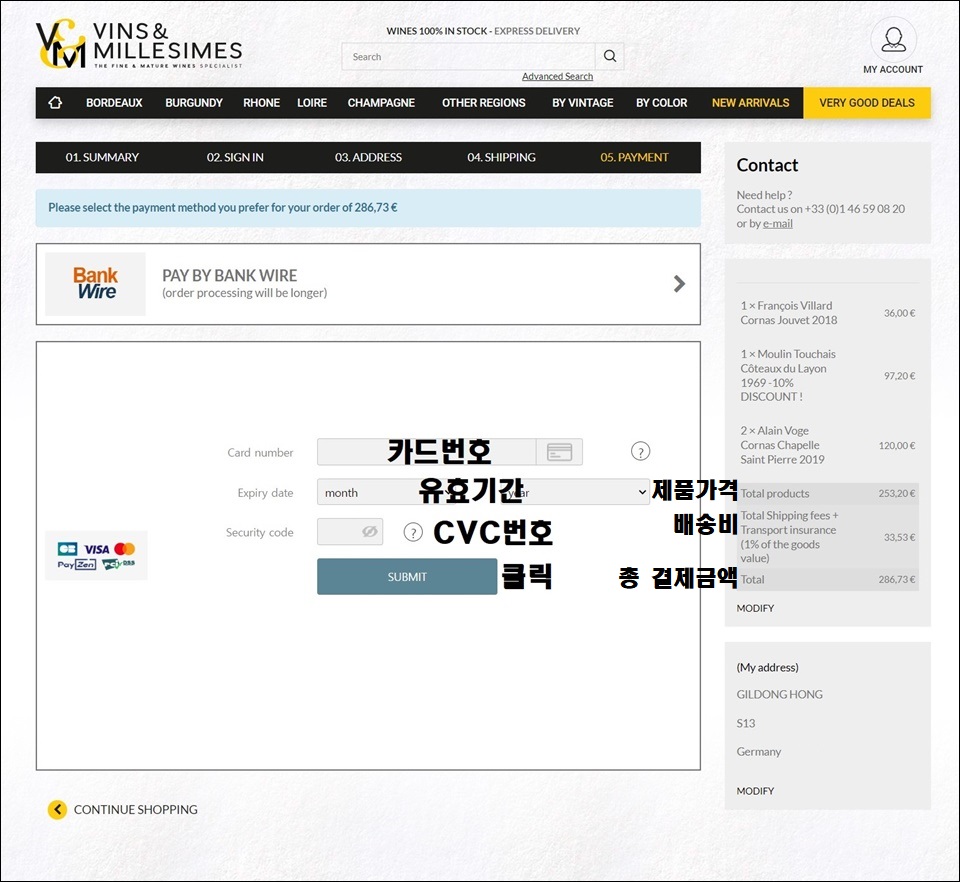Image resolution: width=960 pixels, height=882 pixels.
Task: Open the By Vintage menu
Action: [583, 103]
